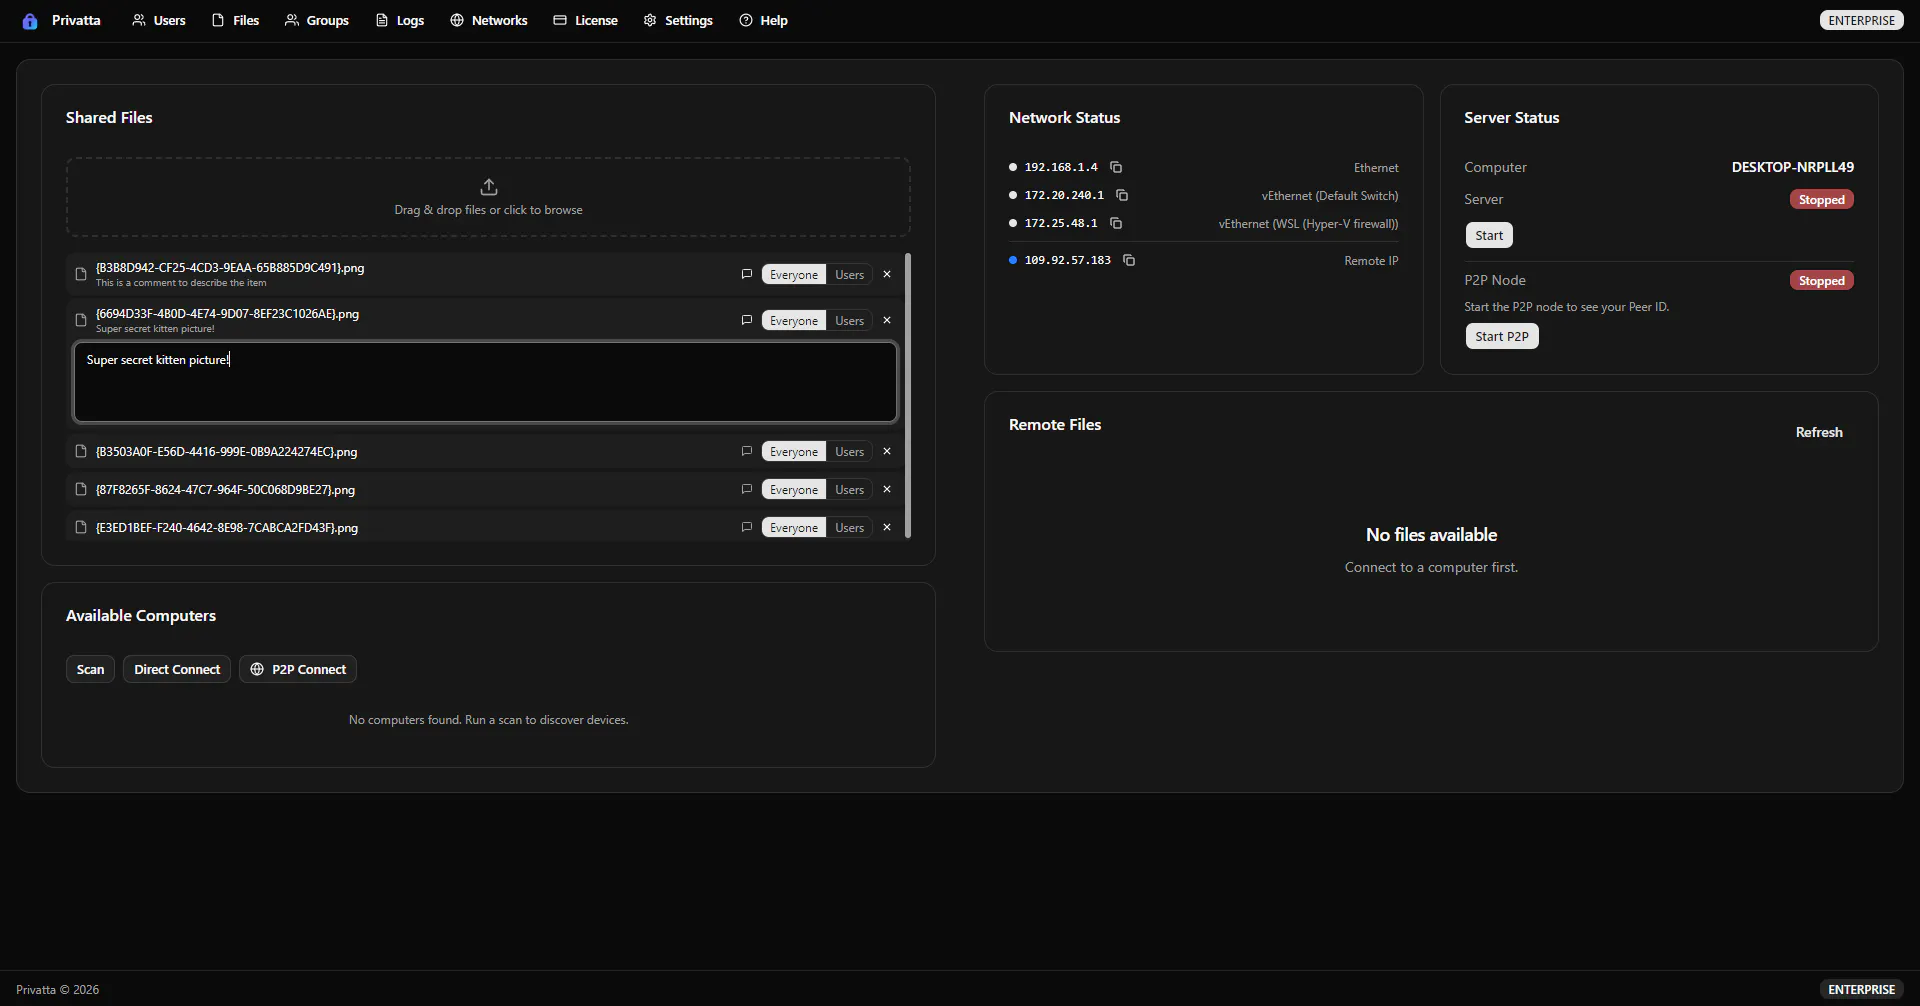1920x1006 pixels.
Task: Click file icon of {B3503A0F row
Action: tap(81, 451)
